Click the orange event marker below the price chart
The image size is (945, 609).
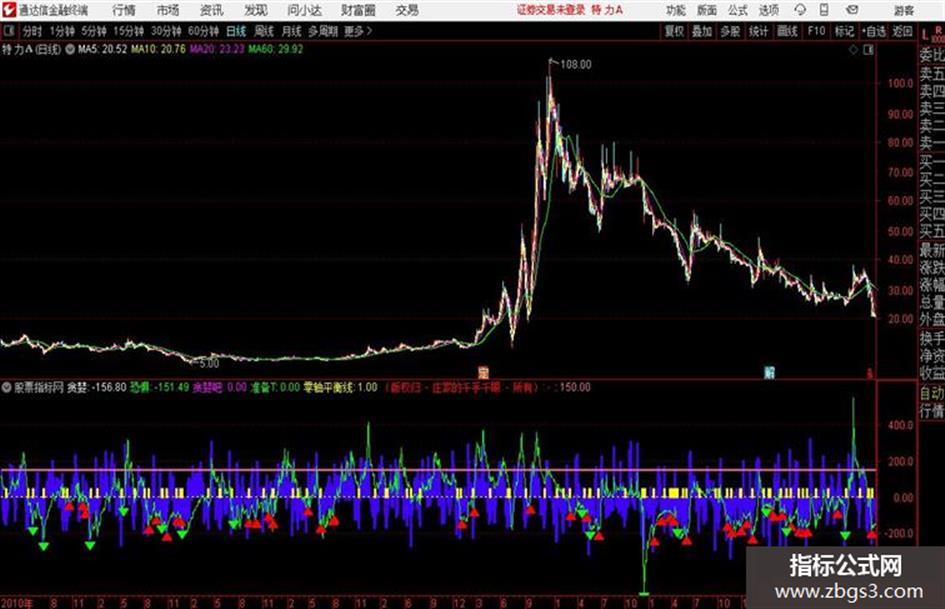coord(483,372)
